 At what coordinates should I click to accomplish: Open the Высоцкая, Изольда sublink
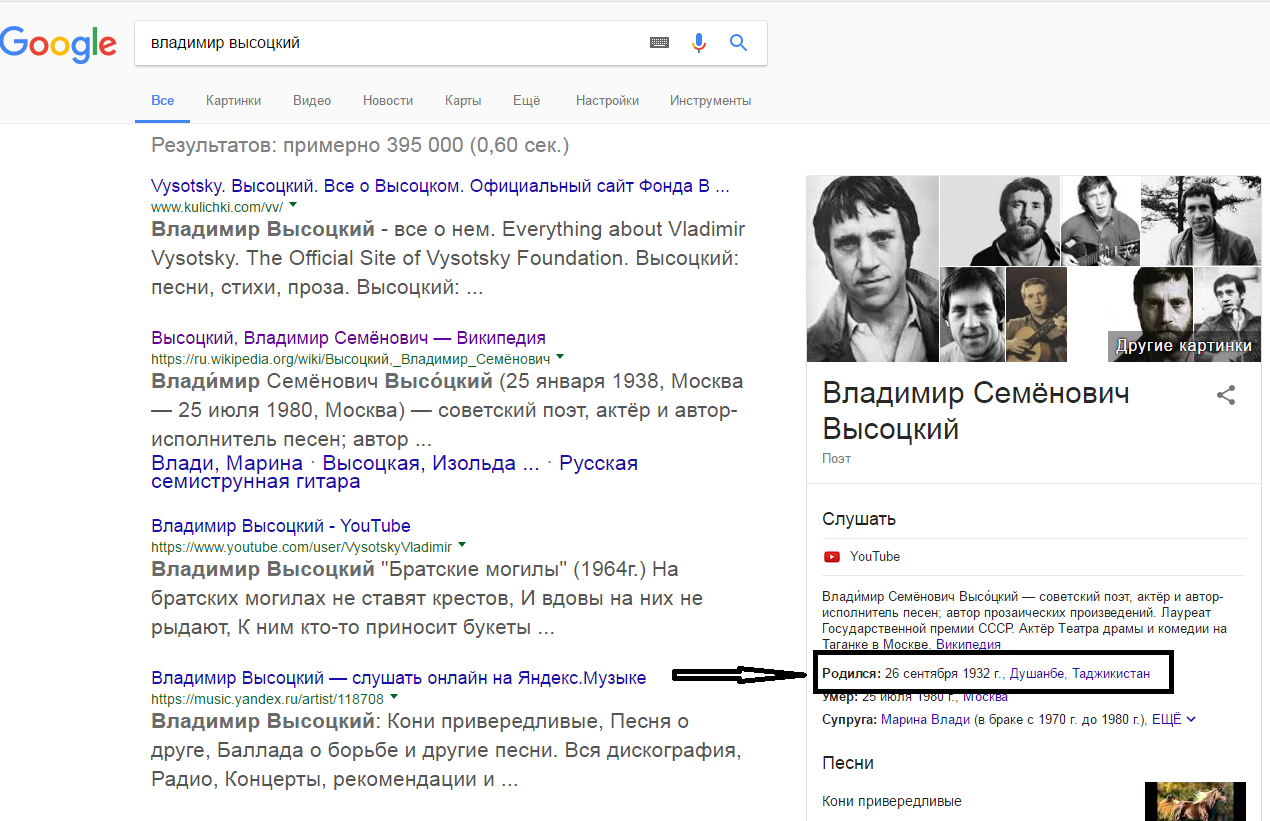431,464
